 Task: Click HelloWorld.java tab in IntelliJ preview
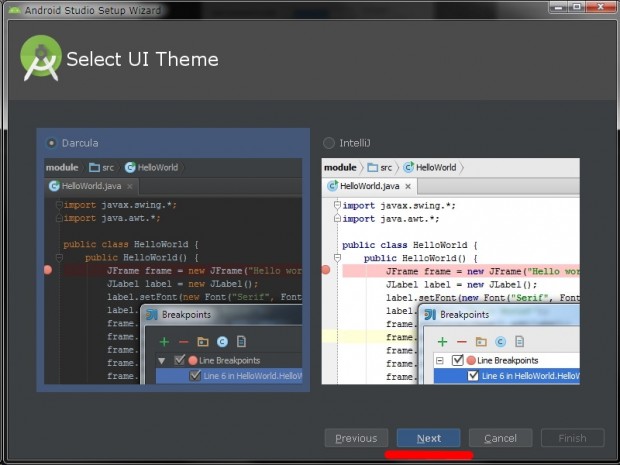pos(369,186)
